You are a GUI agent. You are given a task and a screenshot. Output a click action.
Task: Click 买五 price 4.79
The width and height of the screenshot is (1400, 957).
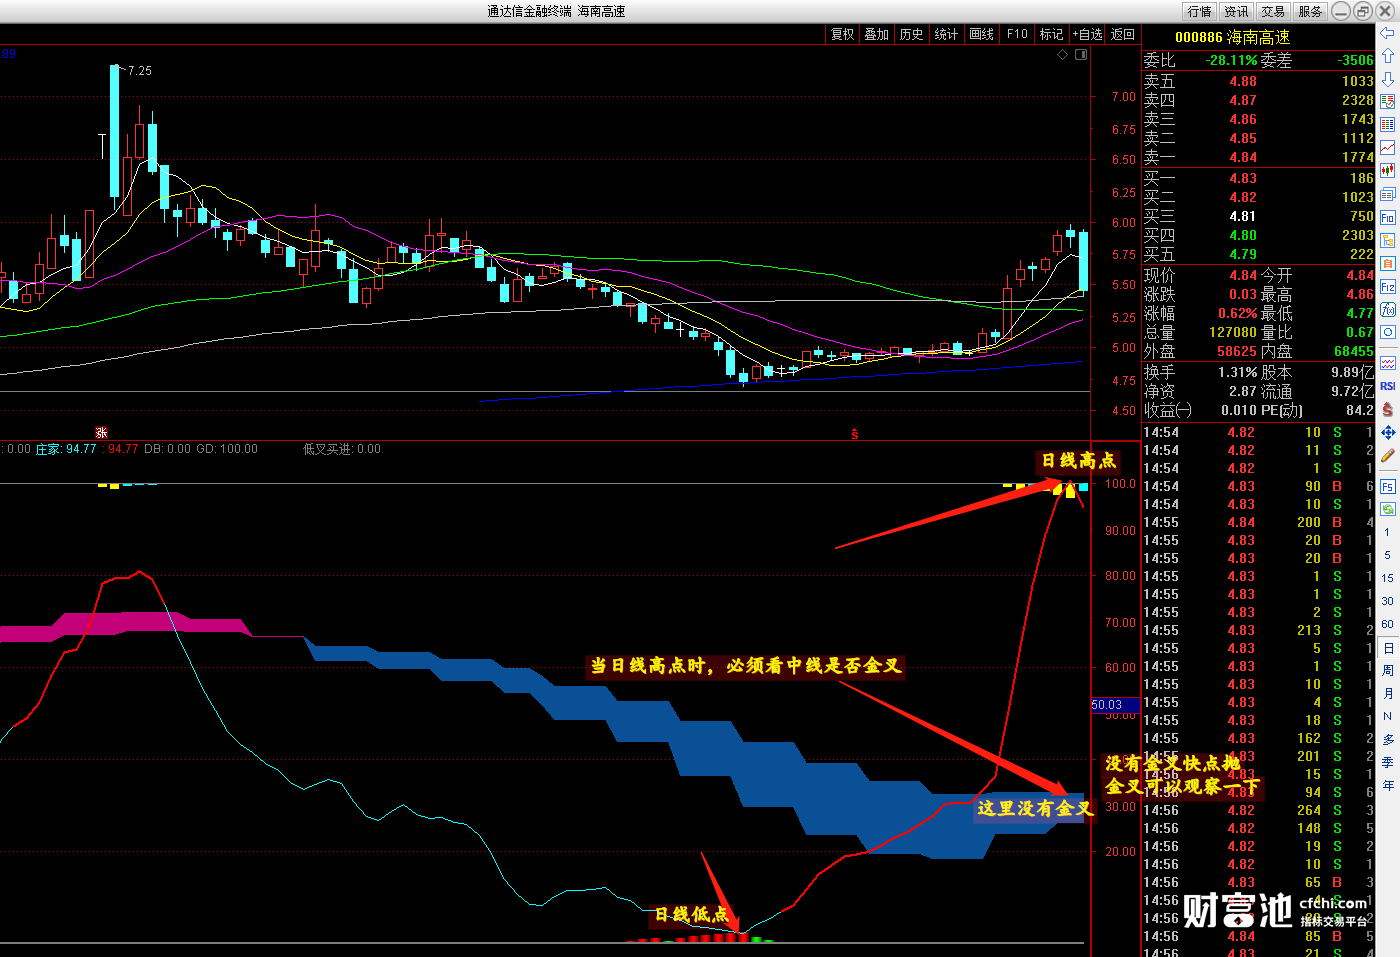tap(1243, 254)
